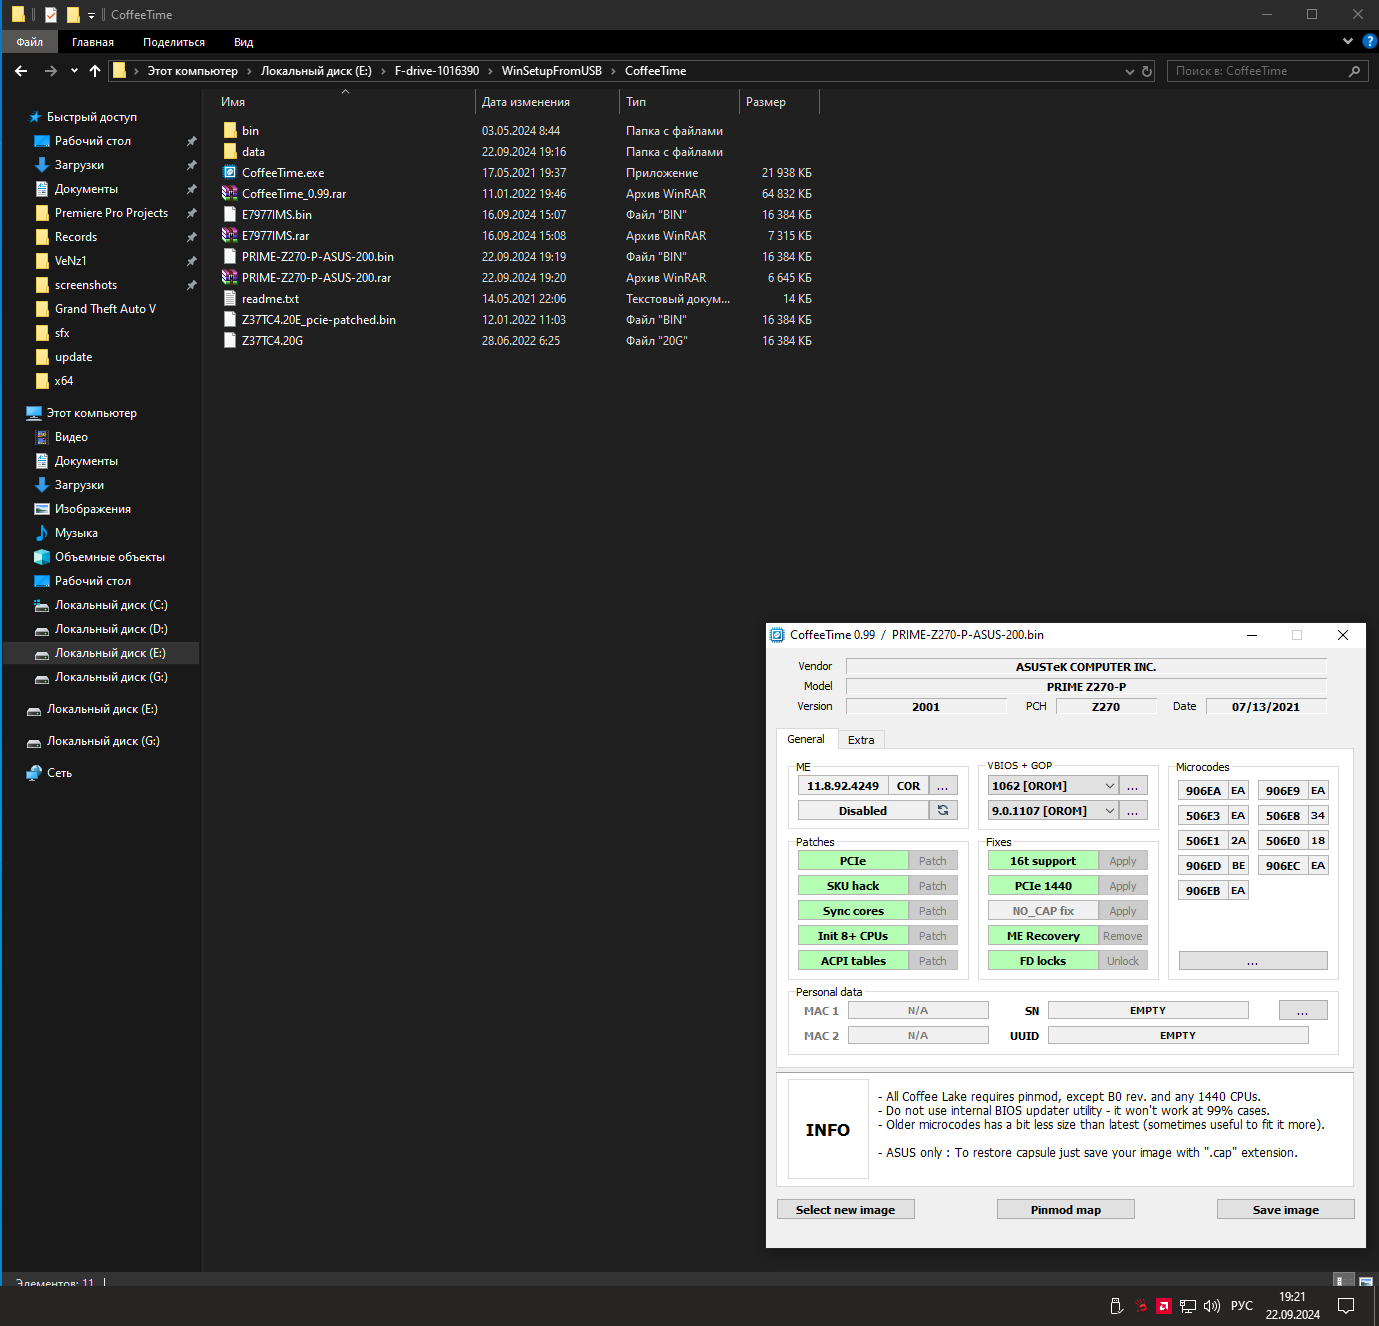The height and width of the screenshot is (1326, 1379).
Task: Click the network tray icon
Action: (x=1188, y=1306)
